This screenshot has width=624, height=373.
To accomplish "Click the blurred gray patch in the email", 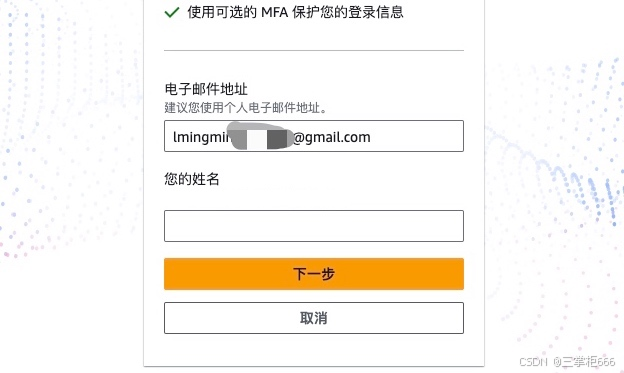I will (261, 137).
